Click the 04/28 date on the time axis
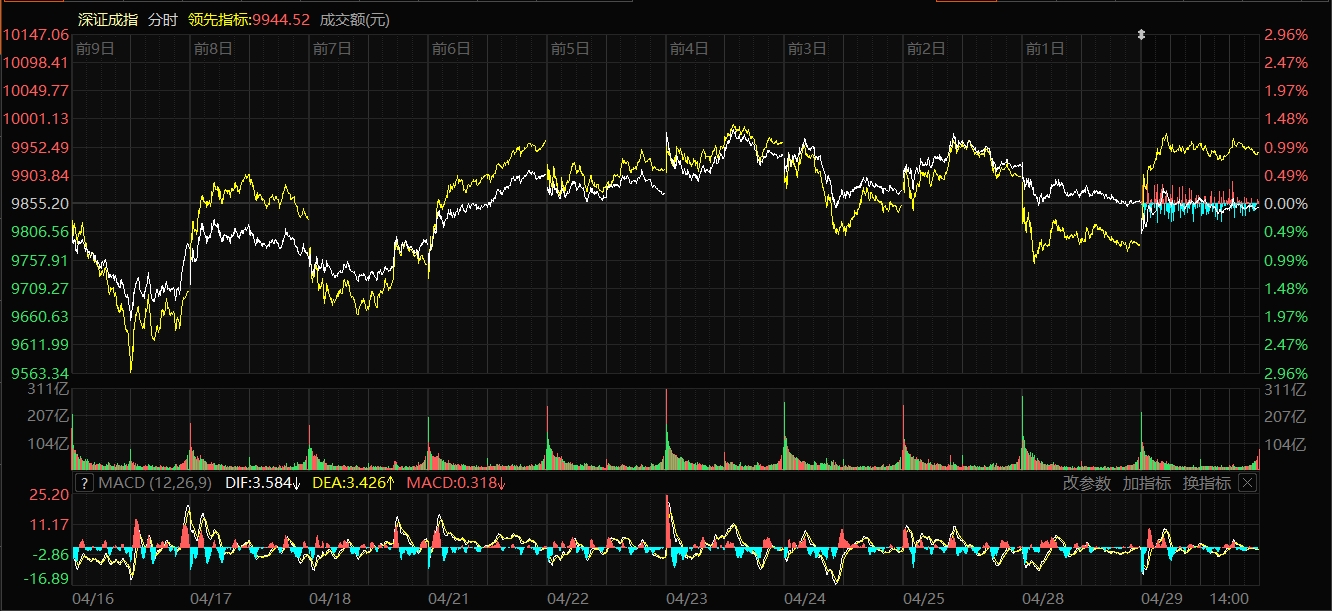This screenshot has height=611, width=1332. point(1043,598)
